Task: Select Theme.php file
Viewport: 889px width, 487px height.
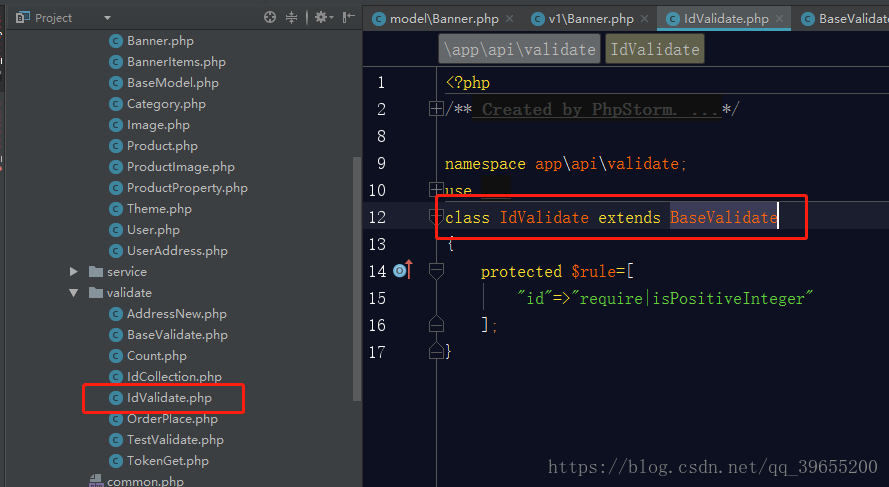Action: (x=159, y=209)
